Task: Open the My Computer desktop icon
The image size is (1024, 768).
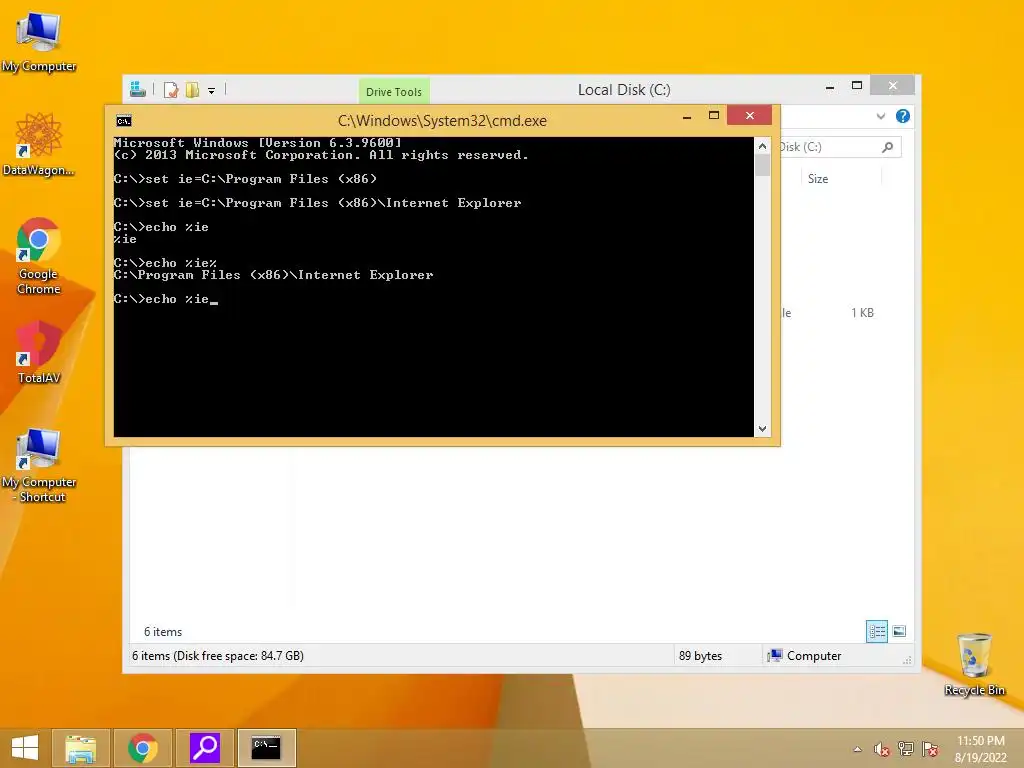Action: click(x=39, y=40)
